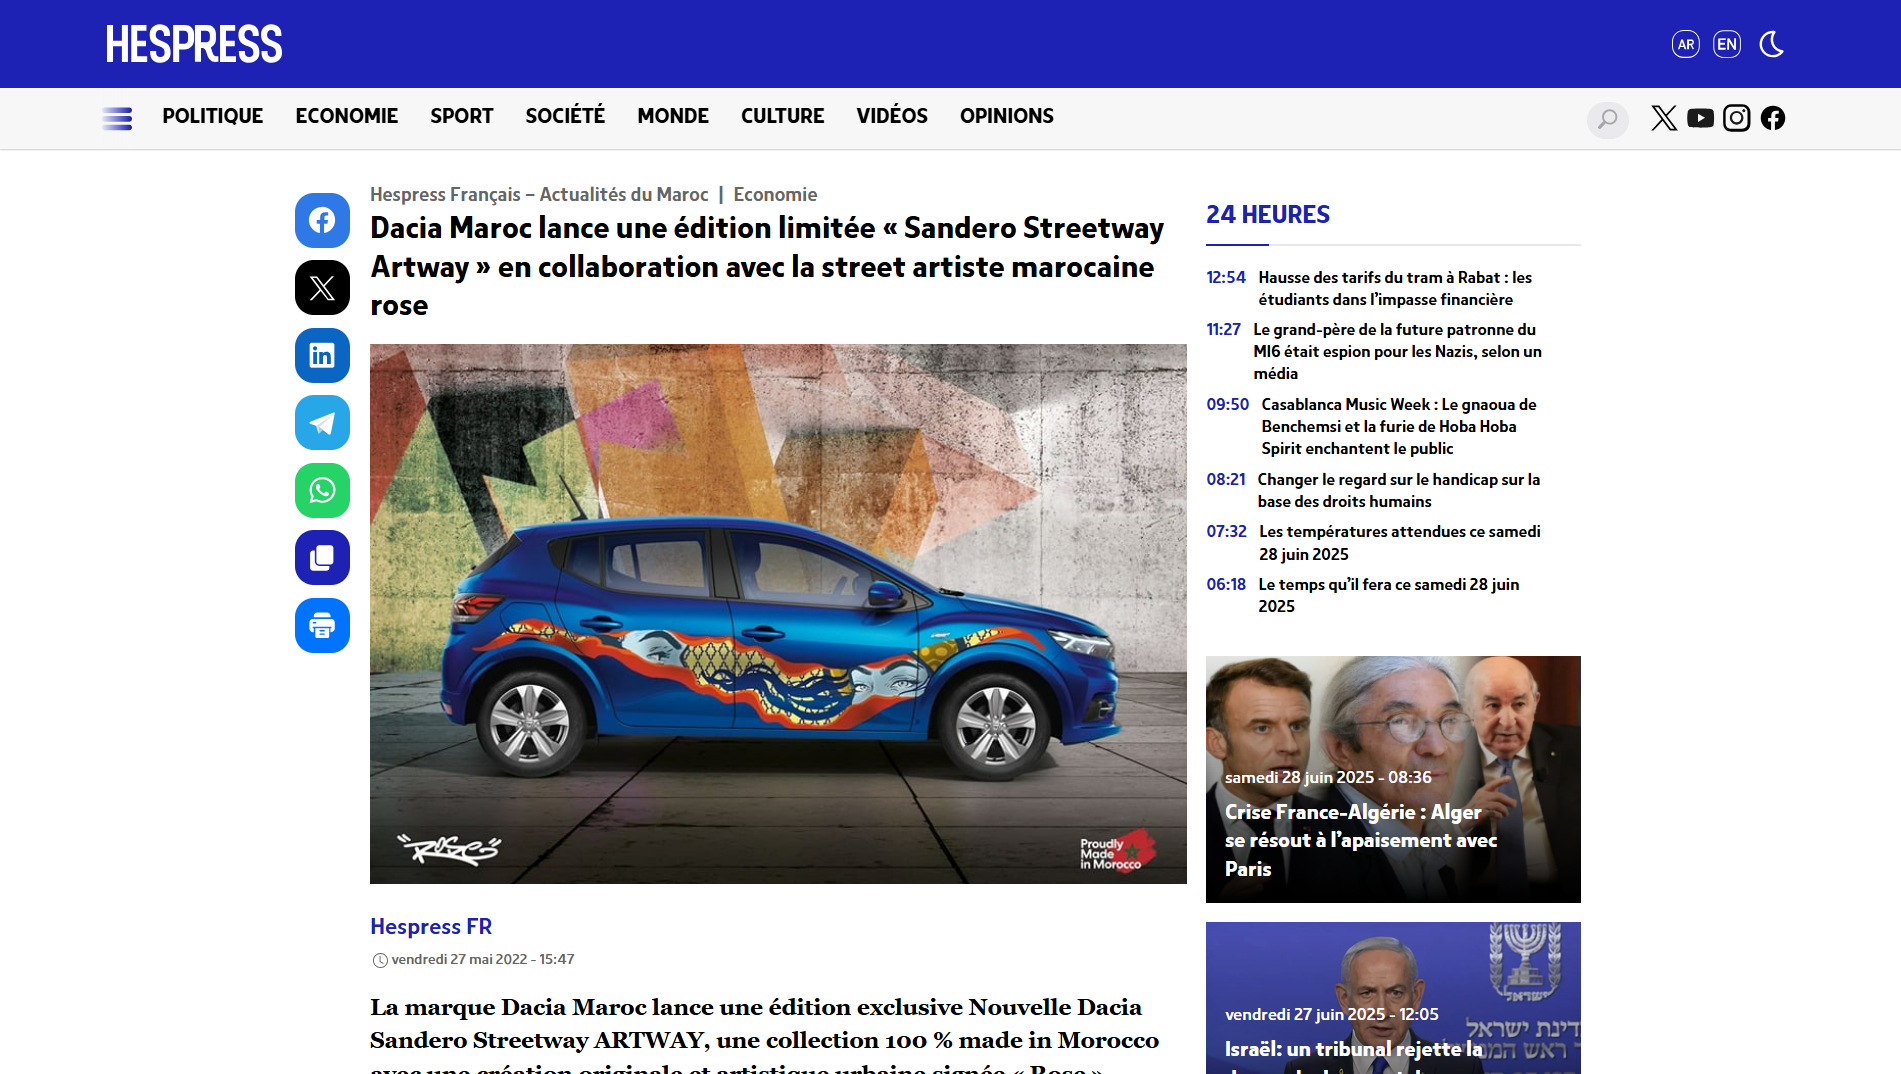Share article on LinkedIn
Viewport: 1901px width, 1074px height.
322,355
